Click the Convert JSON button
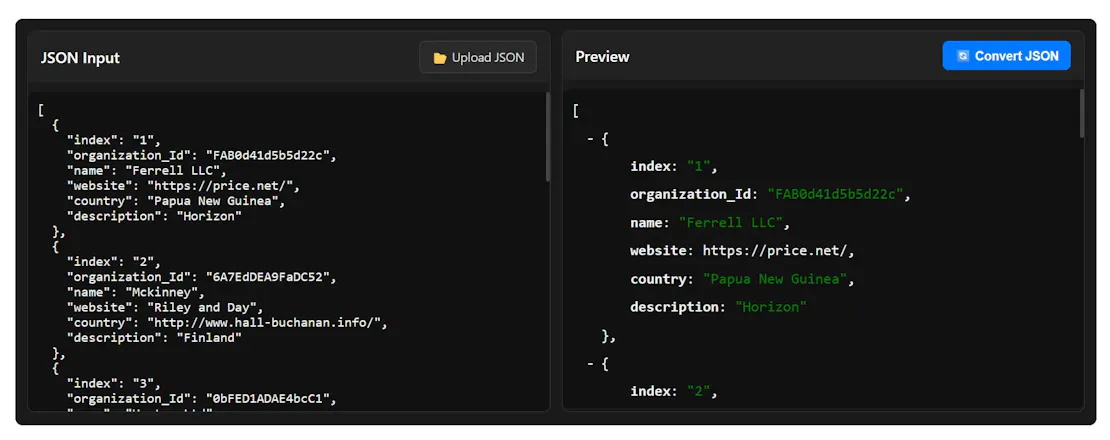The width and height of the screenshot is (1110, 440). [x=1006, y=56]
